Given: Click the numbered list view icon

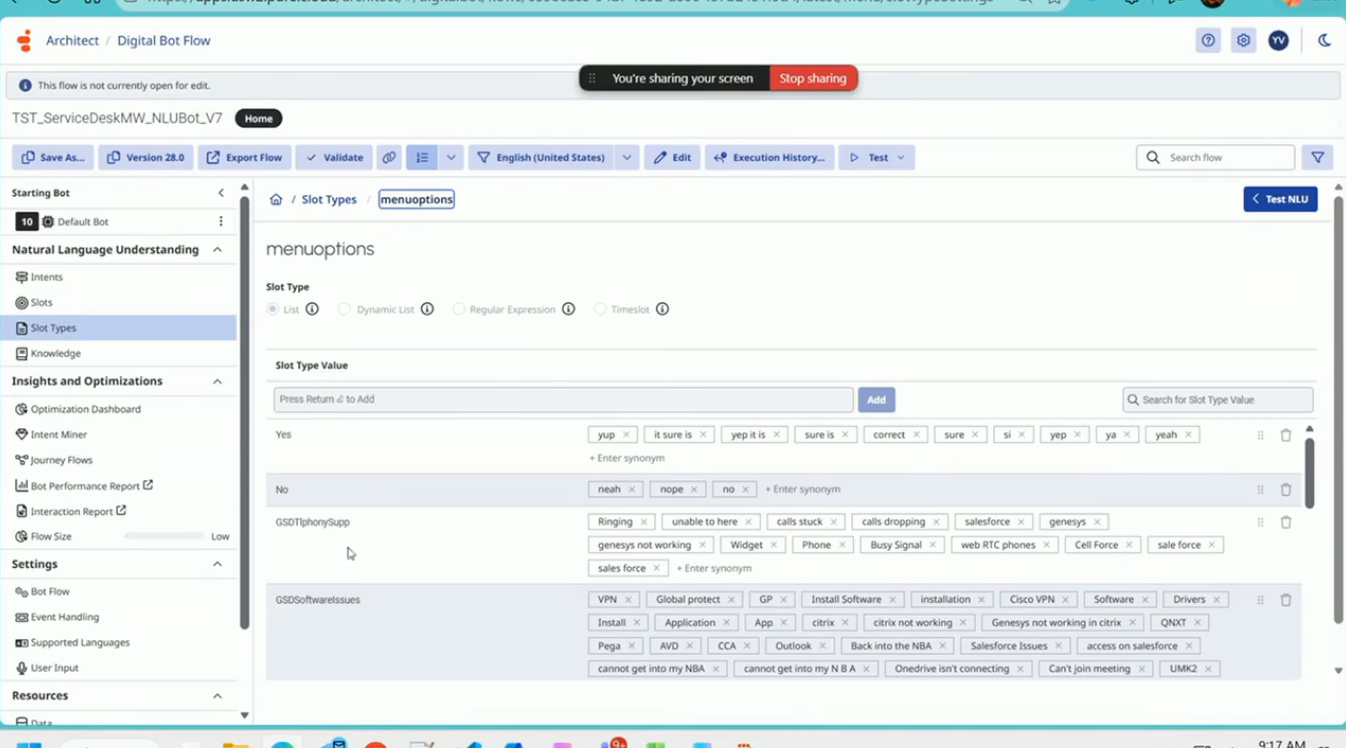Looking at the screenshot, I should (422, 158).
